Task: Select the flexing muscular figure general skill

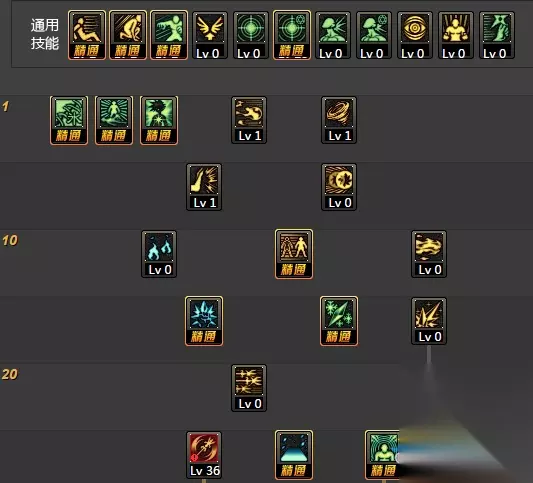Action: (x=456, y=35)
